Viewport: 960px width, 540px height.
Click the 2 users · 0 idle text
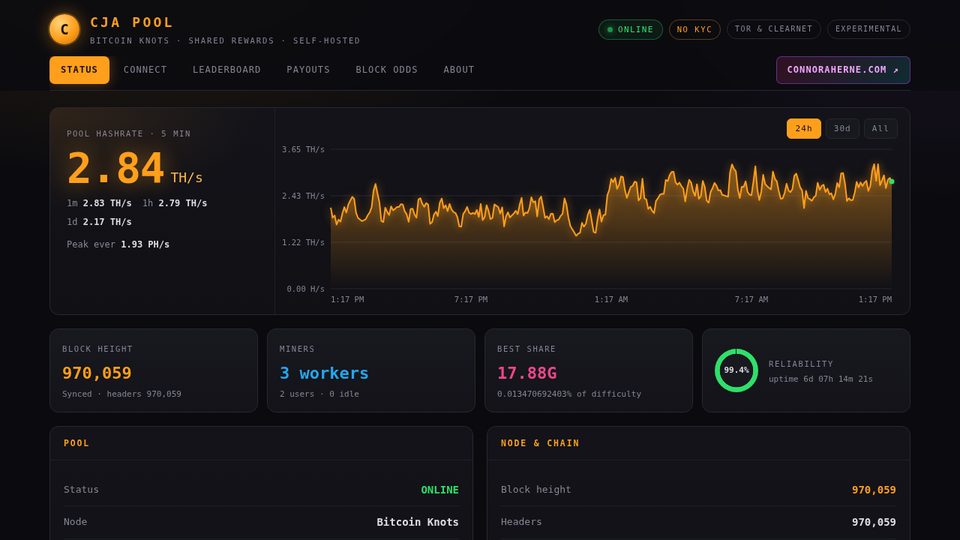coord(320,394)
